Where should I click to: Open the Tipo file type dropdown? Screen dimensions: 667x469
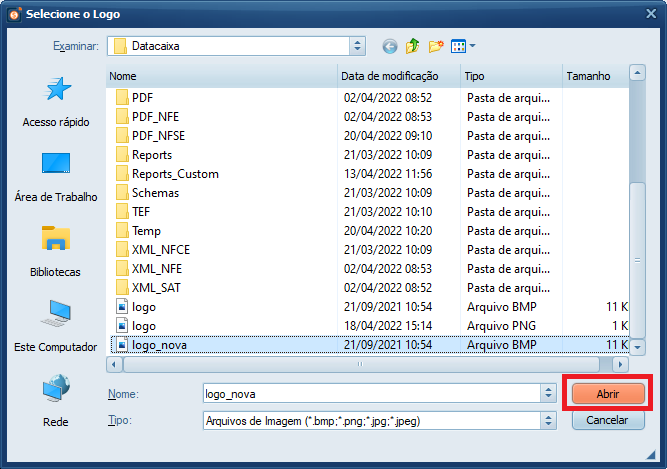[x=547, y=421]
